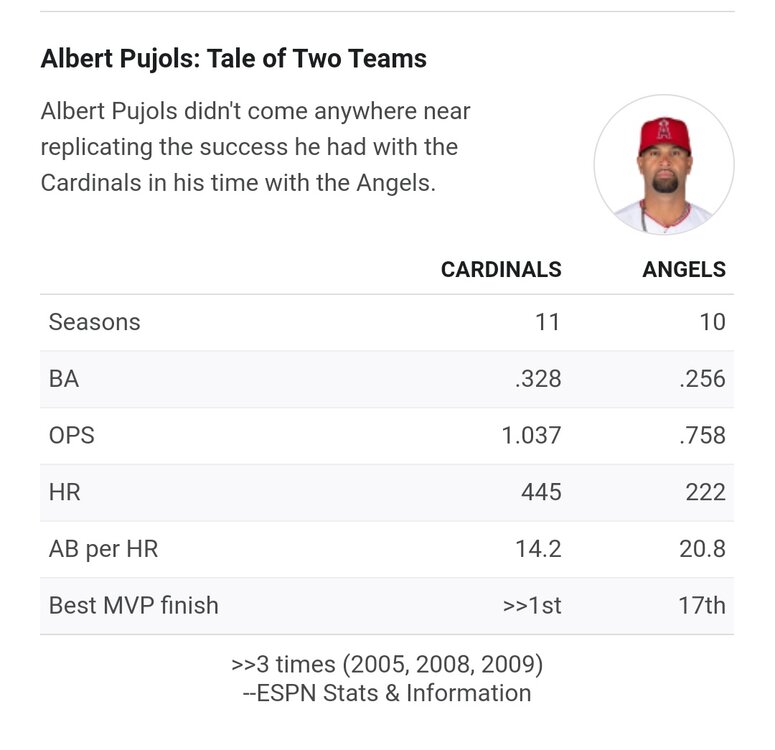Click the ">>3 times (2005, 2008, 2009)" footnote
This screenshot has width=775, height=750.
tap(387, 666)
